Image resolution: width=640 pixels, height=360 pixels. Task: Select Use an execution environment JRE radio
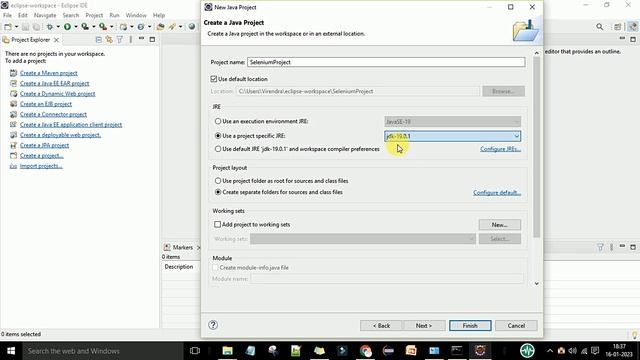pyautogui.click(x=218, y=121)
